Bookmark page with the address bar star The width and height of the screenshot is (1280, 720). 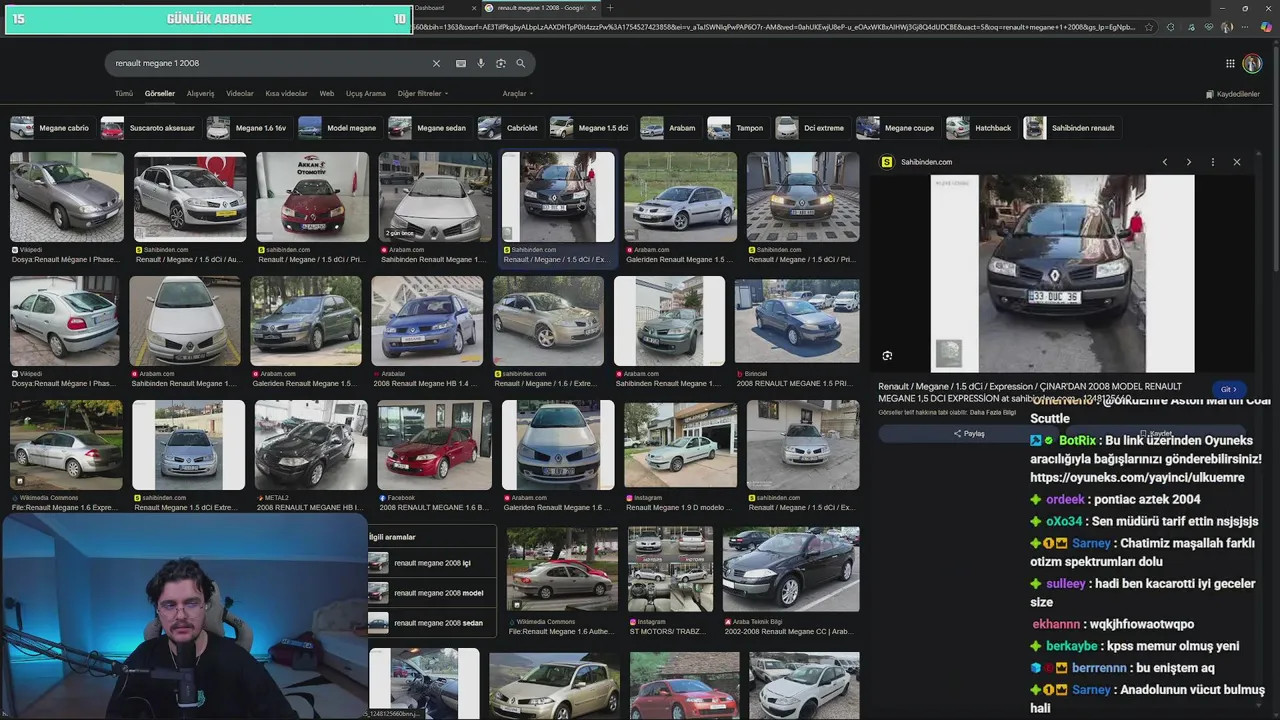coord(1149,27)
